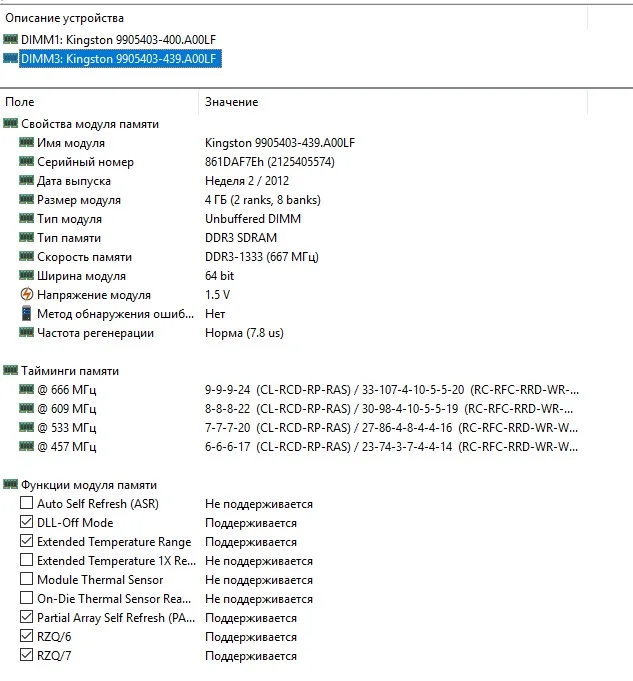Toggle the RZQ/7 checkbox
This screenshot has height=681, width=633.
[x=27, y=655]
